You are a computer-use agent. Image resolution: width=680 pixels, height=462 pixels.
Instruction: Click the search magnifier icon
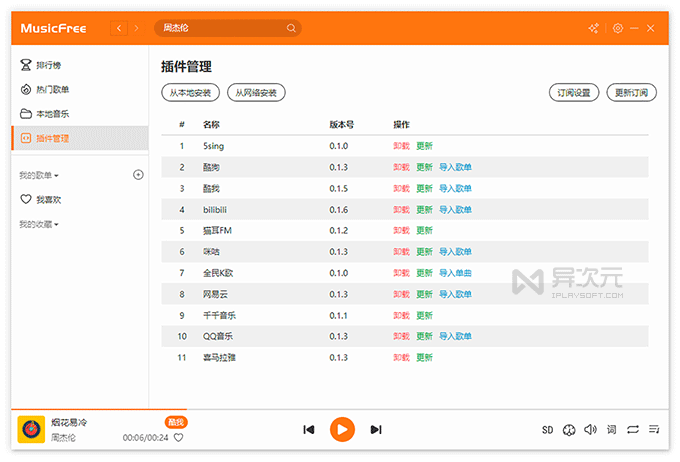point(291,28)
